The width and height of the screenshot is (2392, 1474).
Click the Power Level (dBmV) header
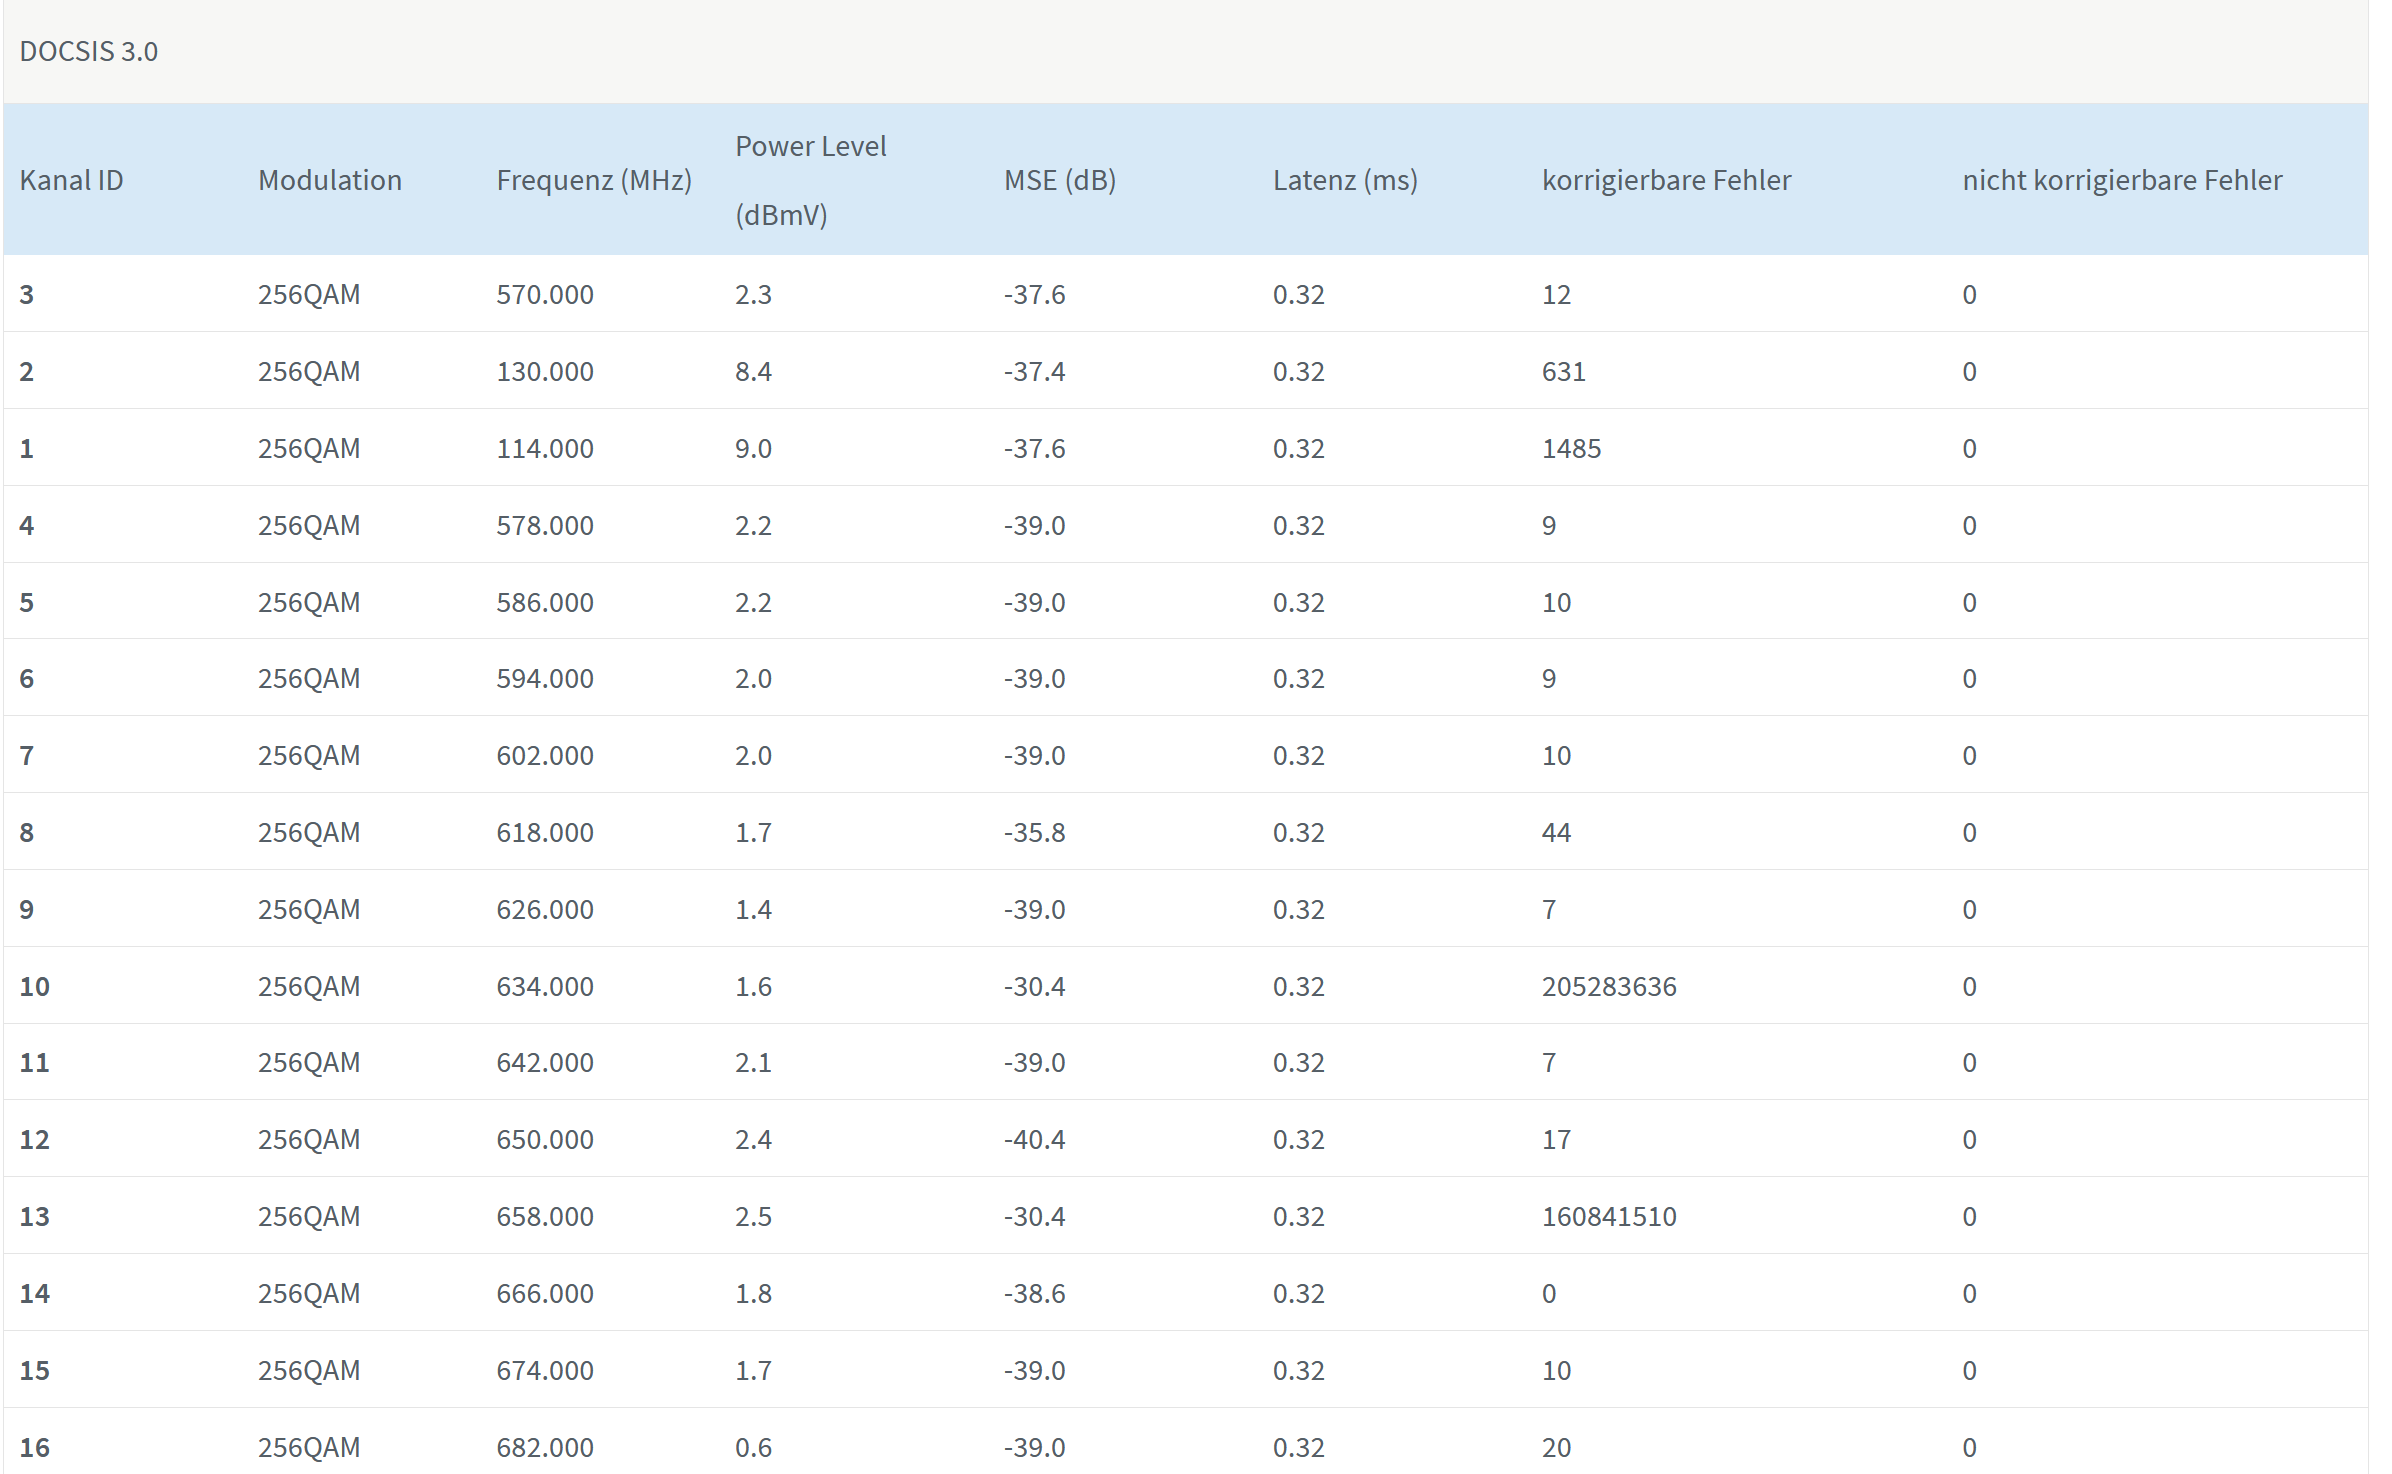pyautogui.click(x=810, y=180)
